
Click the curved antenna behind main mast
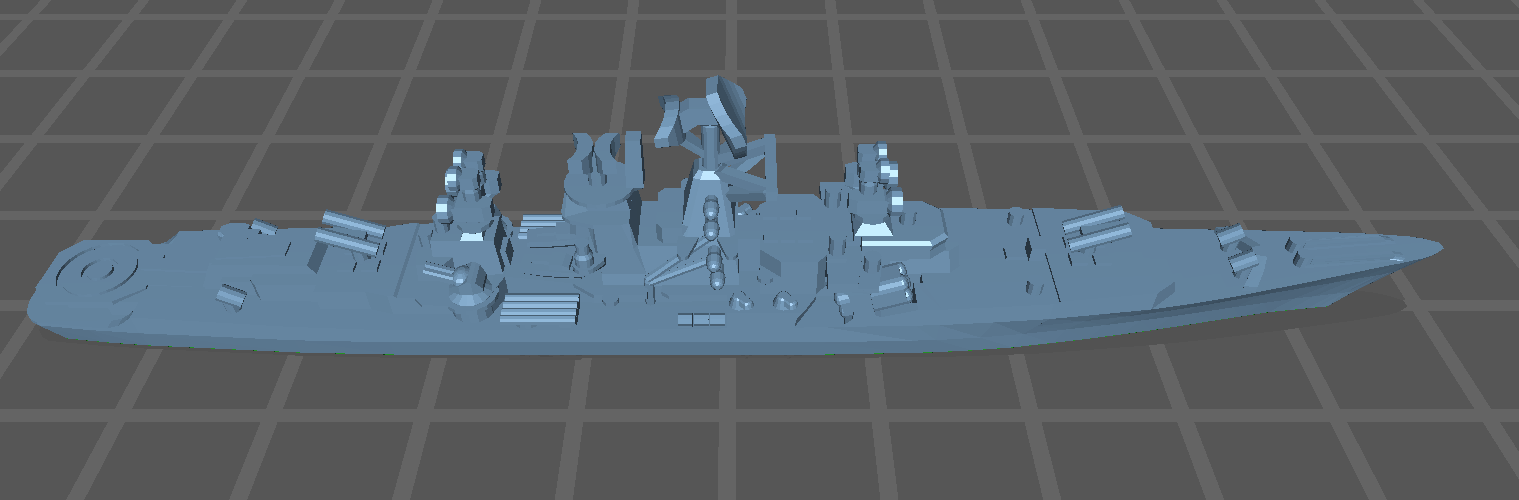600,163
